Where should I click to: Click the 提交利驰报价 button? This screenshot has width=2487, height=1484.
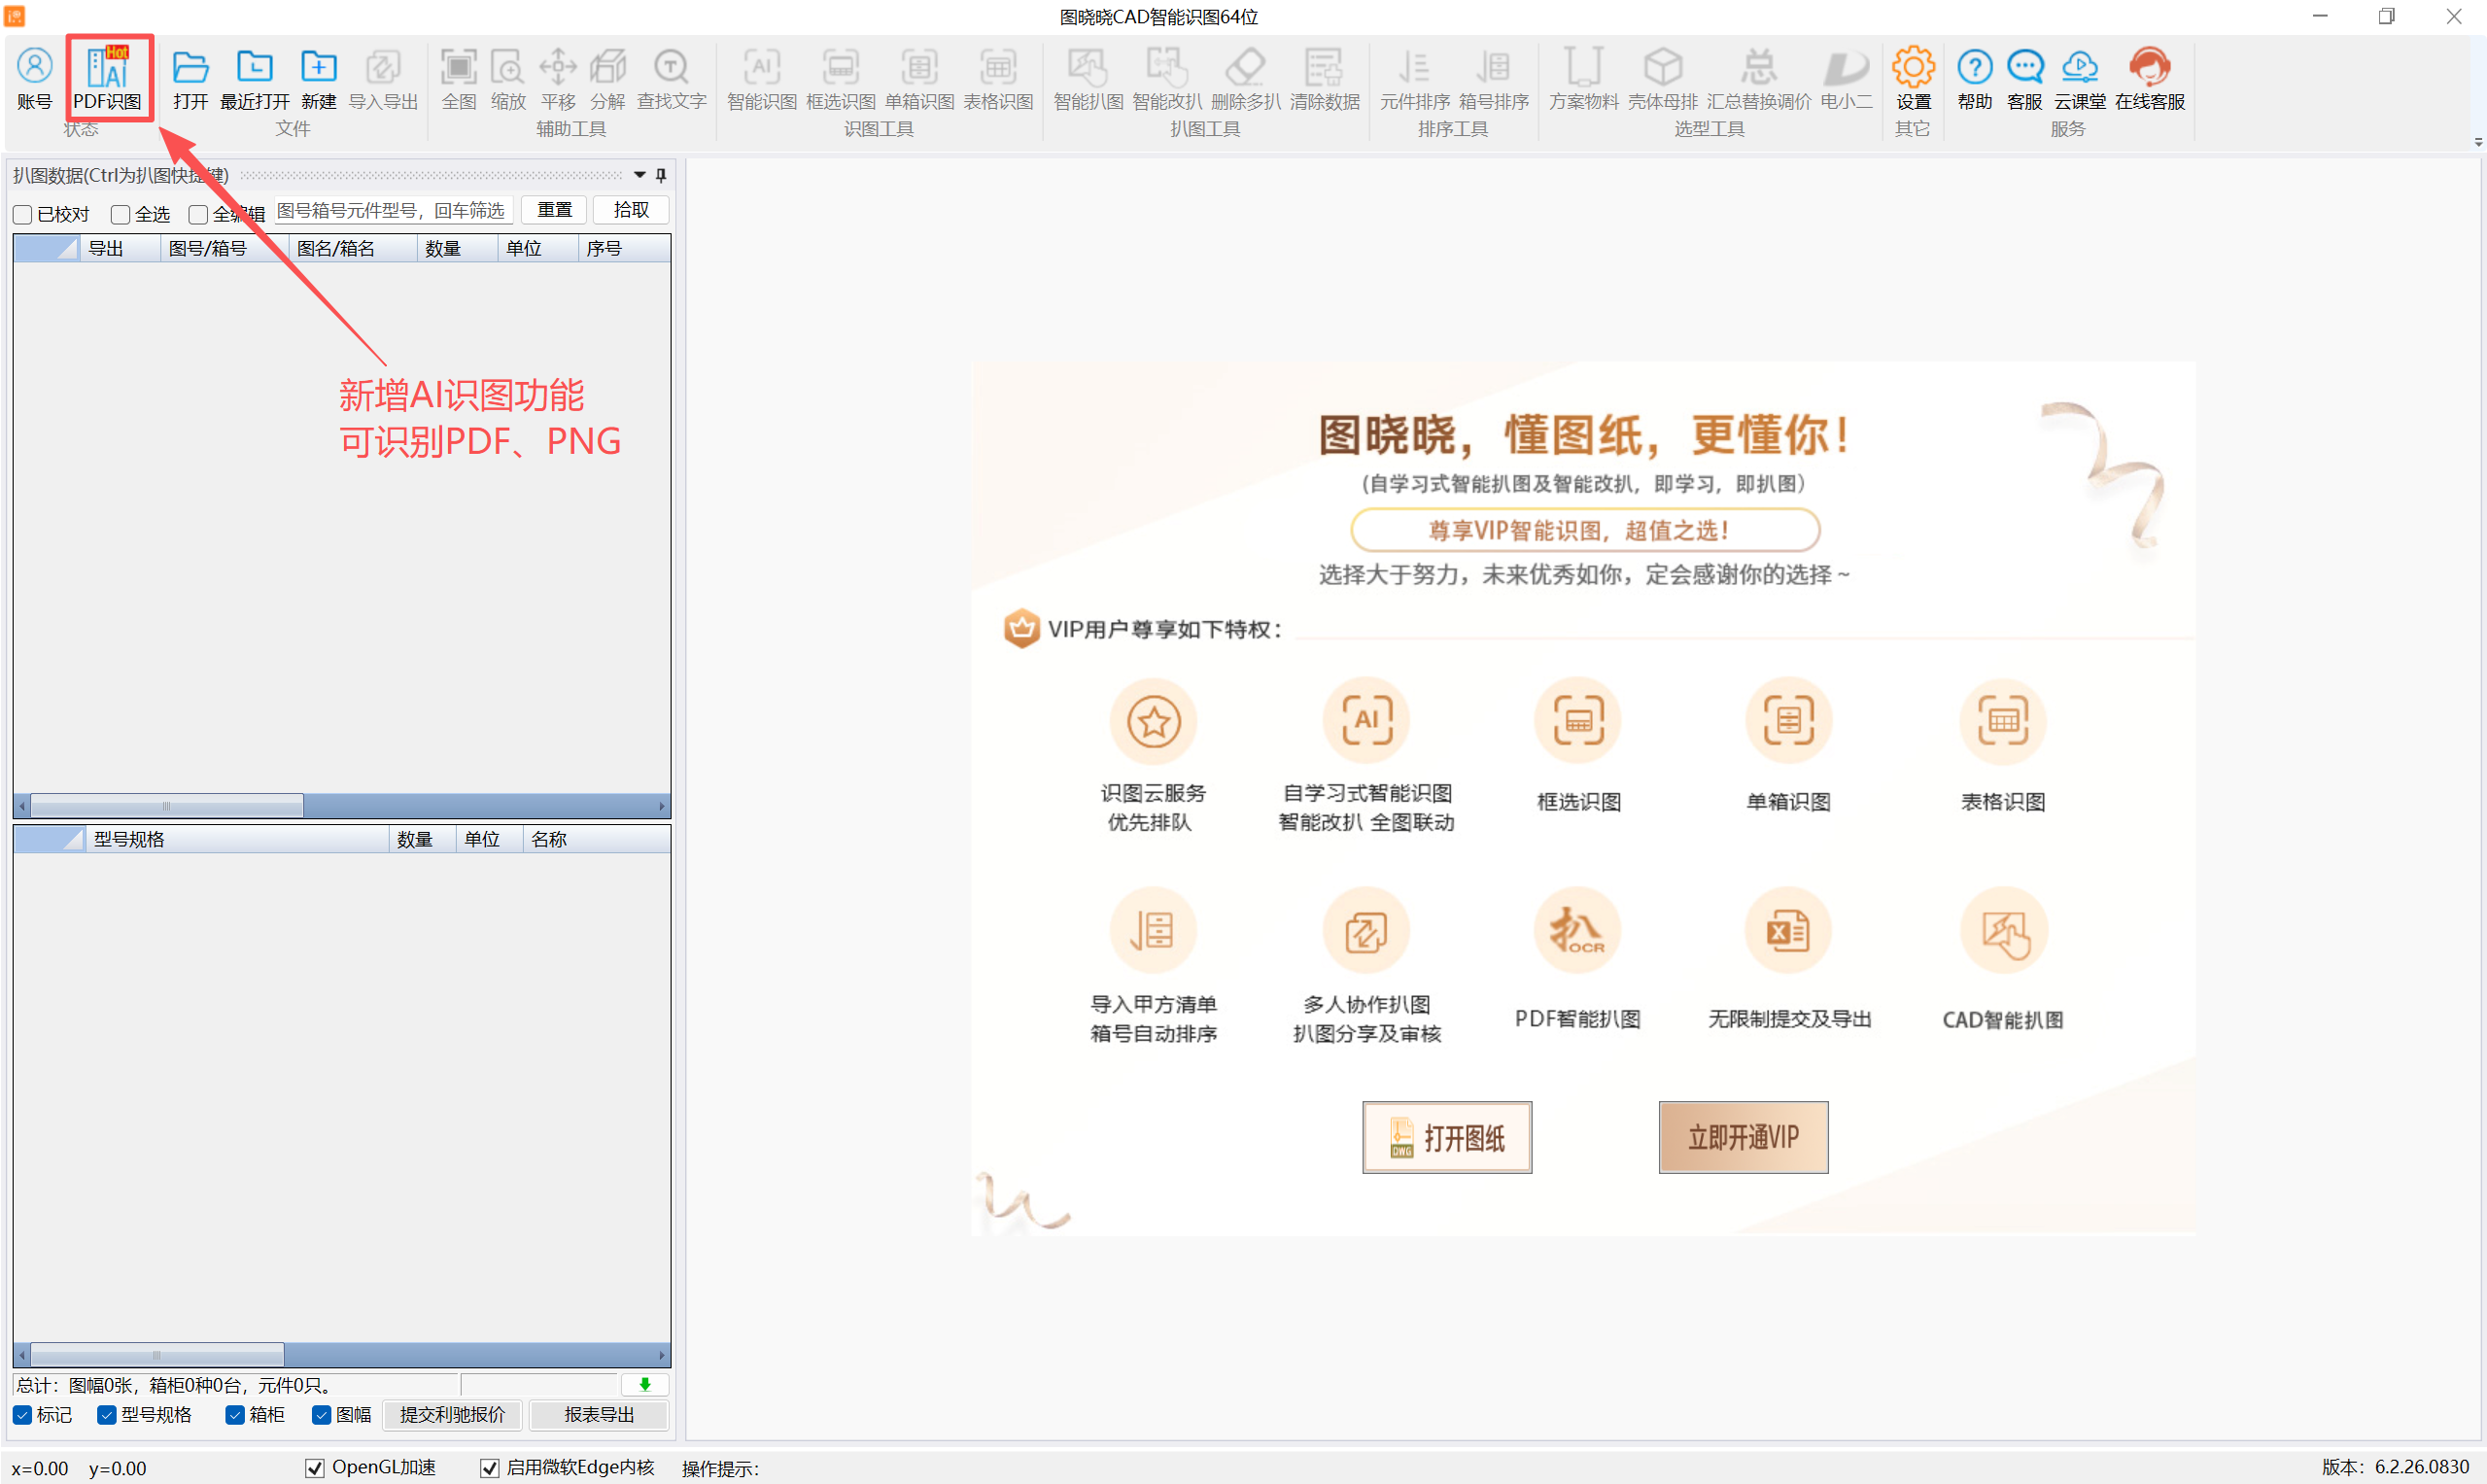[x=452, y=1414]
